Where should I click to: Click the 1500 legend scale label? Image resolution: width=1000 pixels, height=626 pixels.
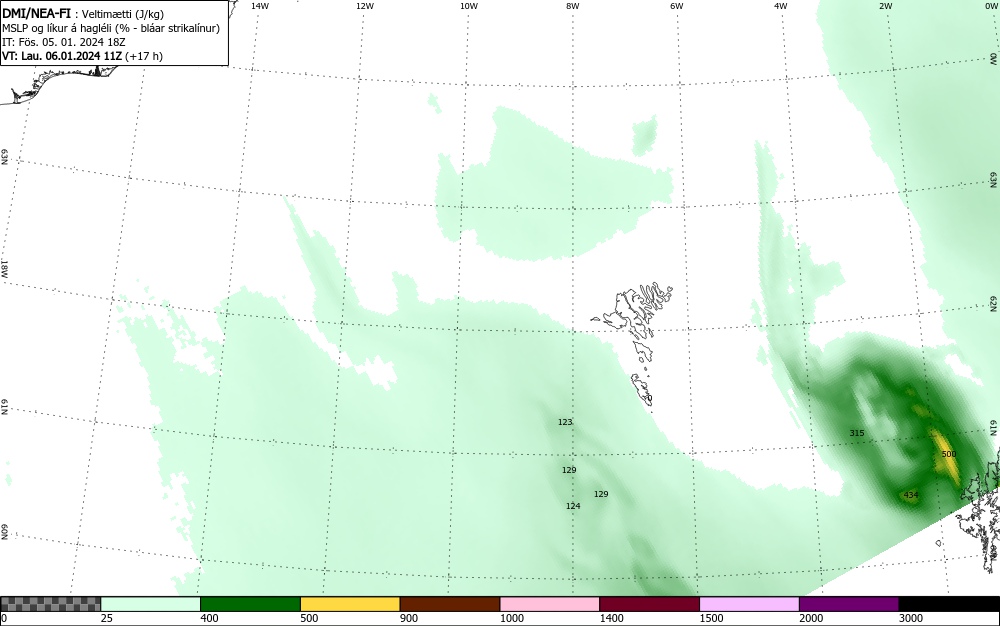(711, 618)
